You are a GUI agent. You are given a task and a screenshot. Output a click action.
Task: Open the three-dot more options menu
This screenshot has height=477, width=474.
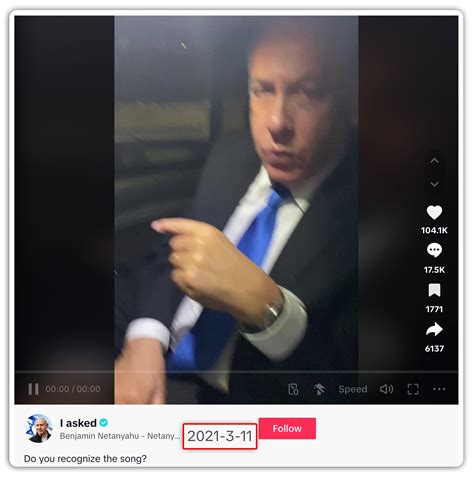439,389
